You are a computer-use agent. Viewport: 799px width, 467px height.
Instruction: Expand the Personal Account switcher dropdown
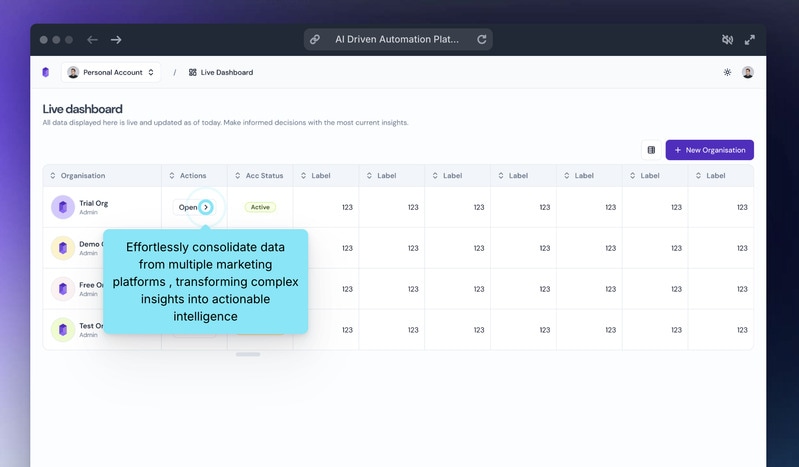(111, 72)
